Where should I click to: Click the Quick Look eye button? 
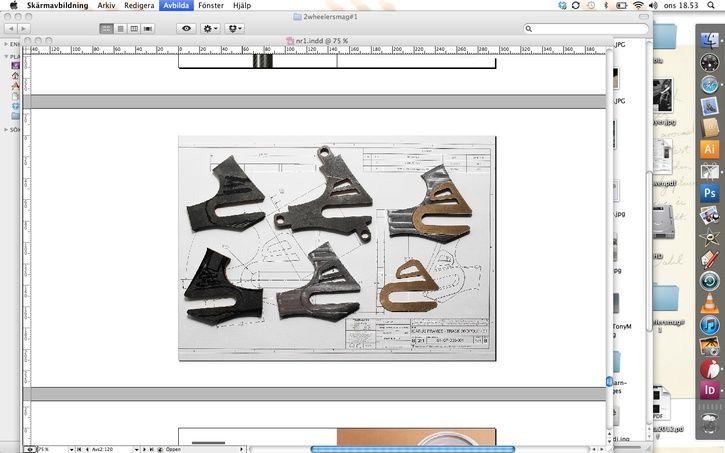186,29
